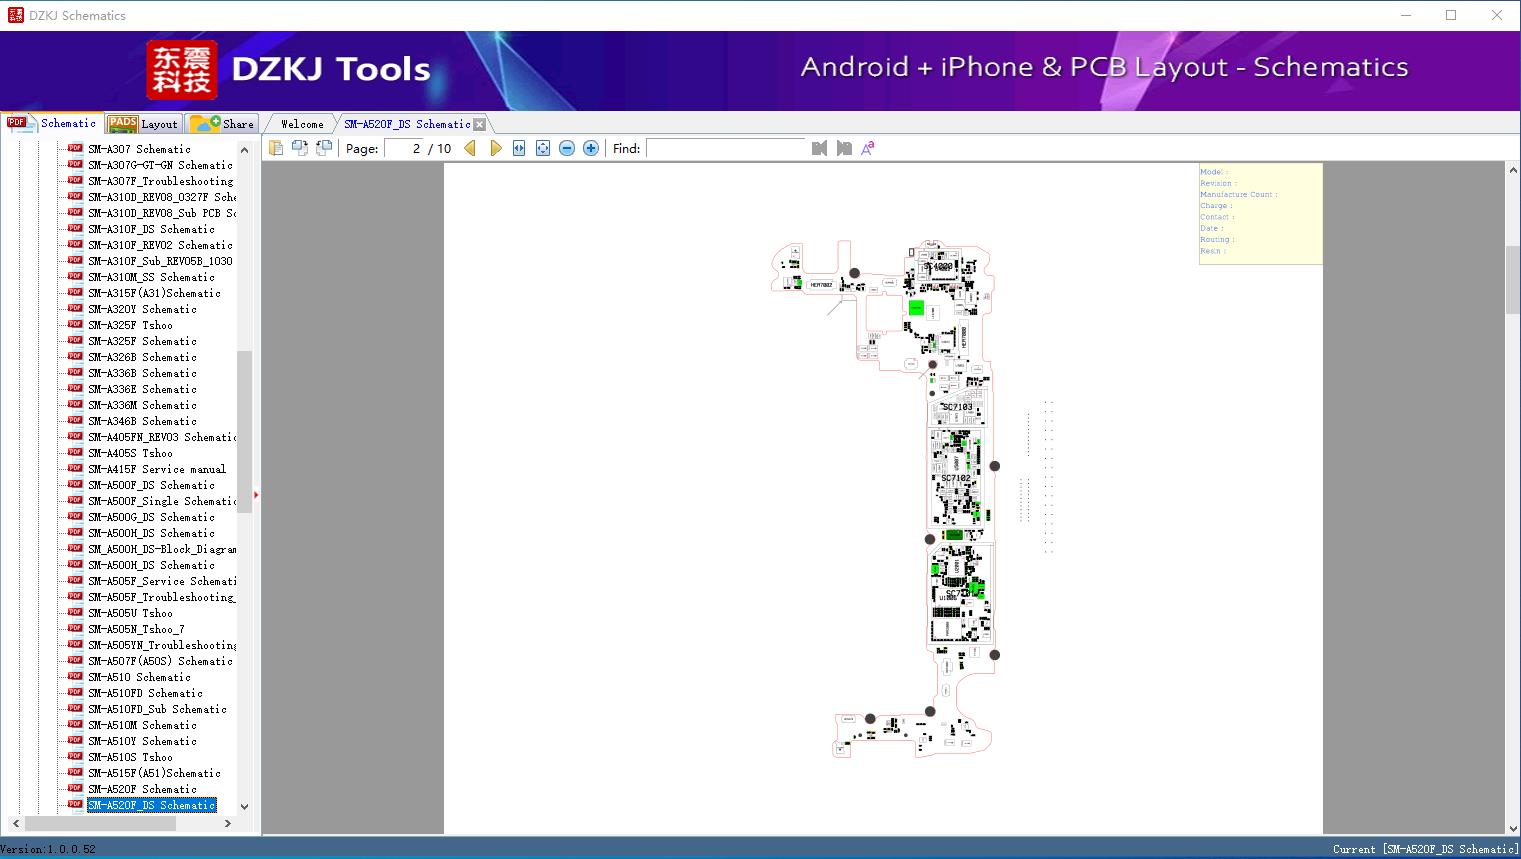The width and height of the screenshot is (1521, 859).
Task: Open SM-A510M Schematic entry
Action: (142, 725)
